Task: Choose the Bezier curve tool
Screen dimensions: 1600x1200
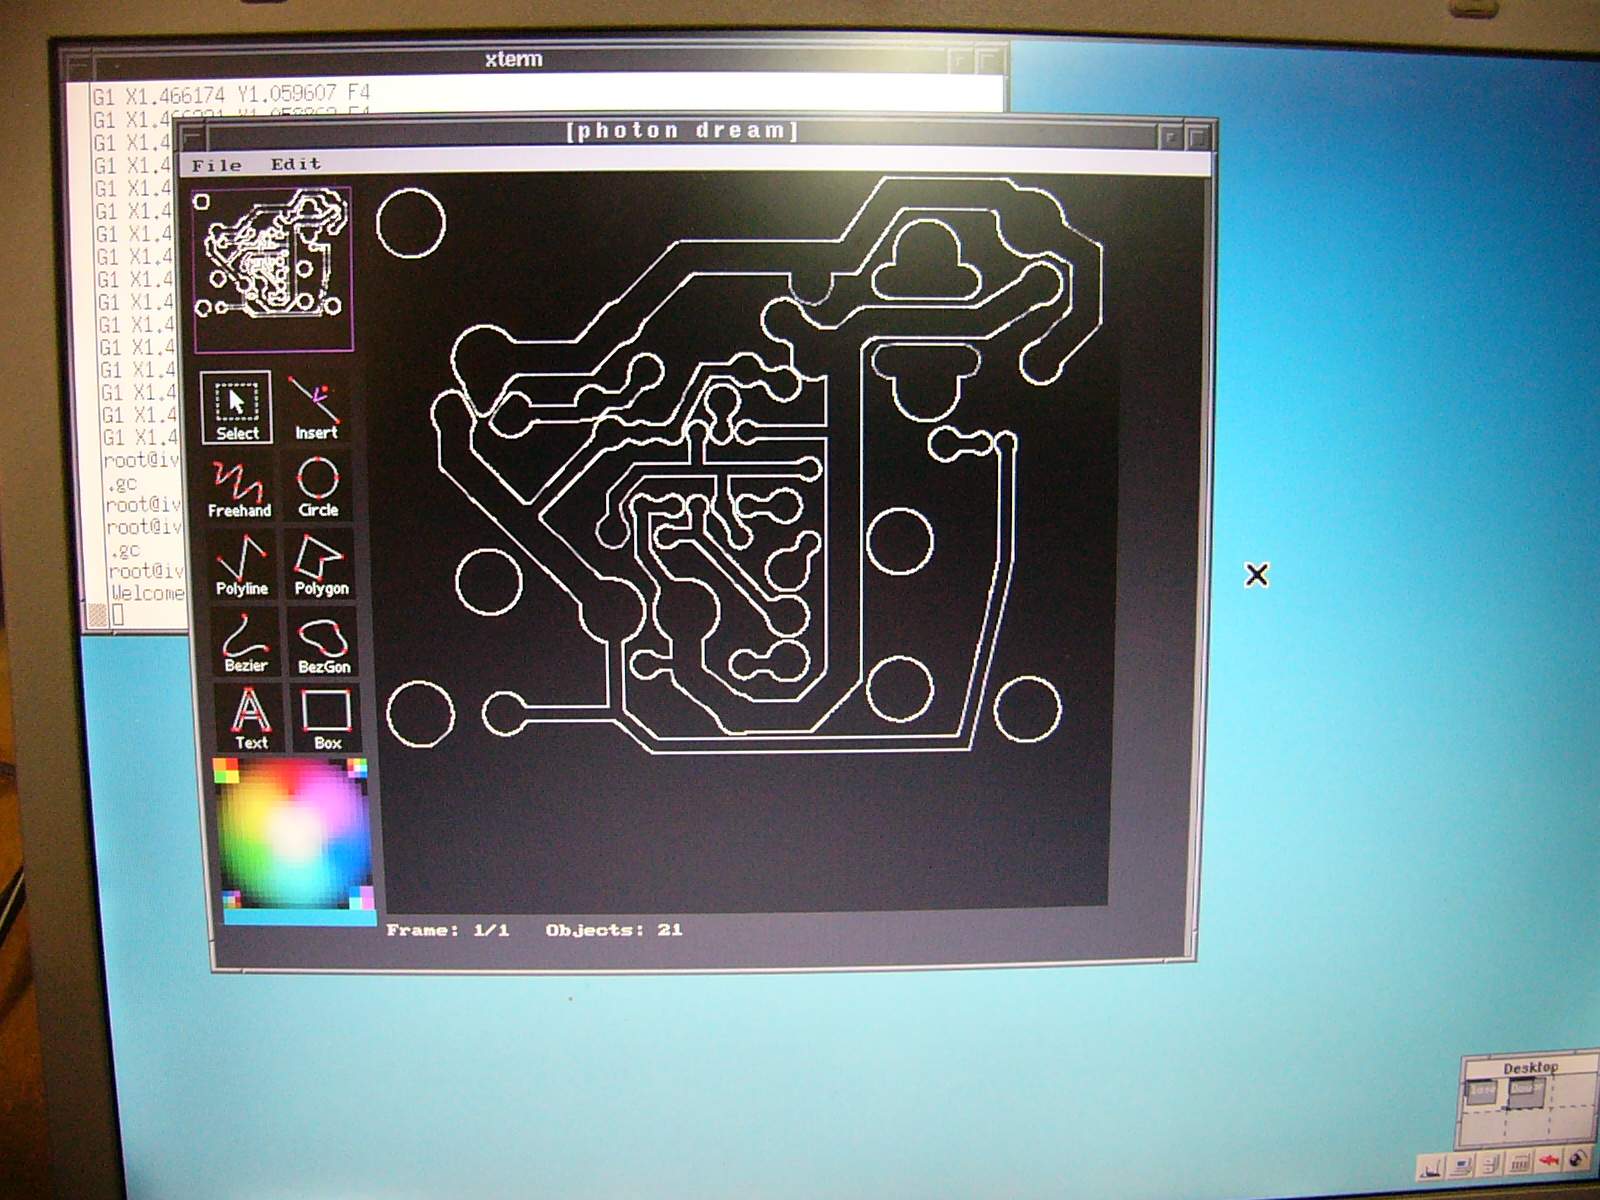Action: click(x=245, y=643)
